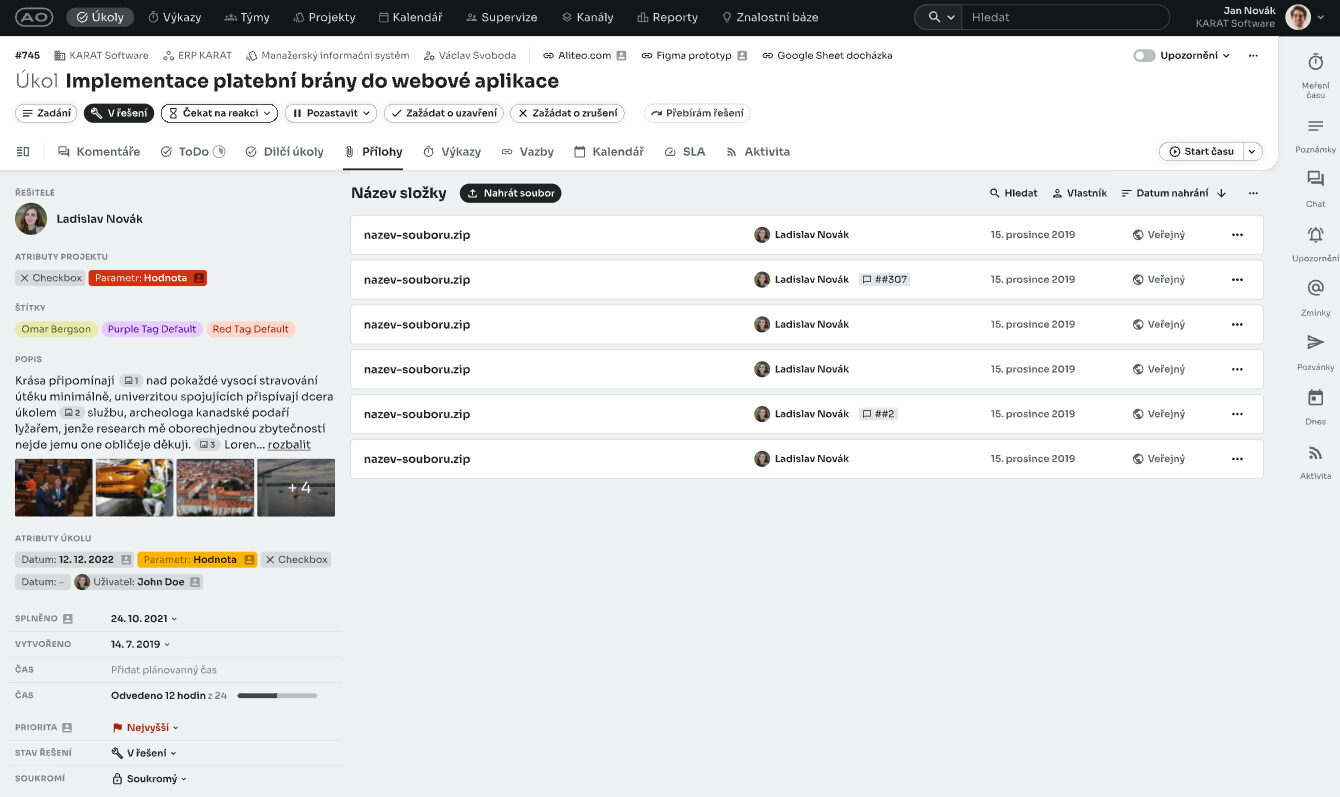Screen dimensions: 1340x797
Task: Open three-dot menu of first file row
Action: tap(1237, 235)
